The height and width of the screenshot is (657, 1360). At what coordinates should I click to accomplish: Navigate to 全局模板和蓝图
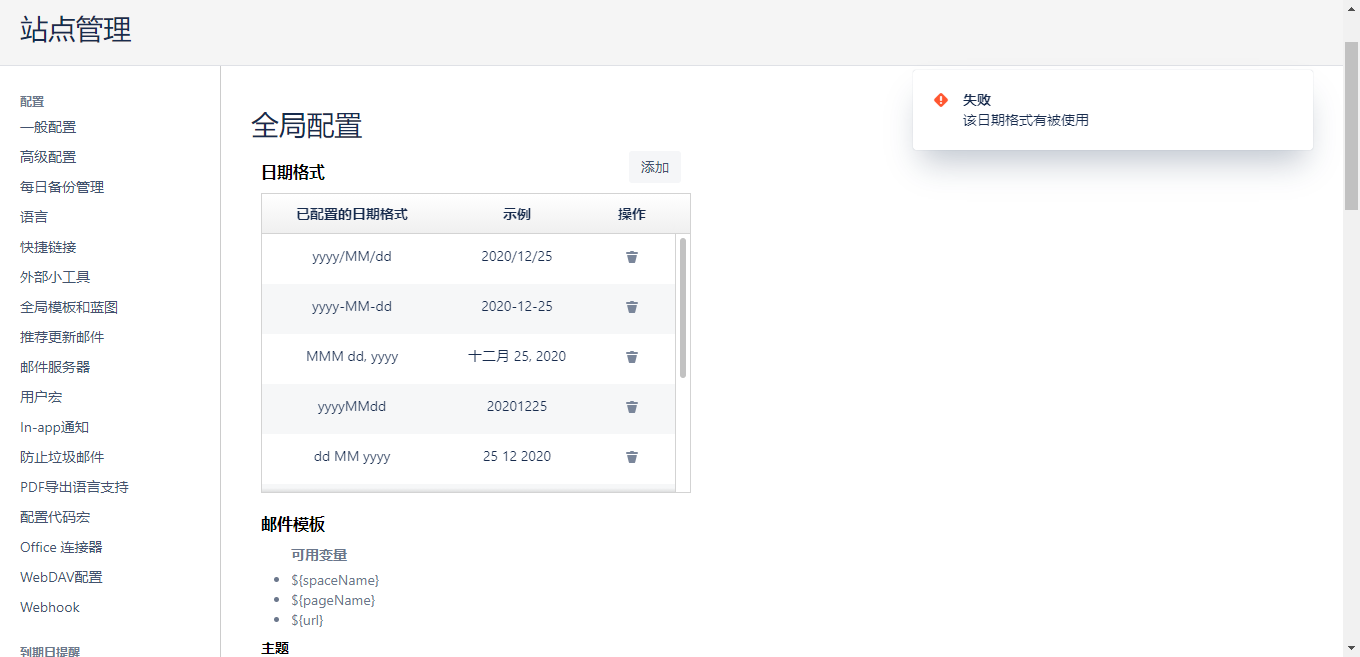(69, 307)
